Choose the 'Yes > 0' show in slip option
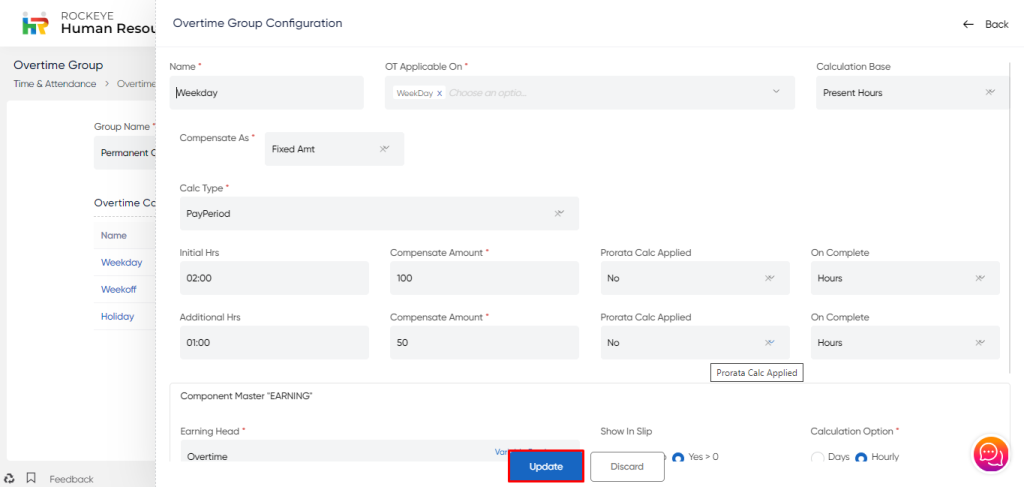This screenshot has height=487, width=1024. (x=678, y=457)
